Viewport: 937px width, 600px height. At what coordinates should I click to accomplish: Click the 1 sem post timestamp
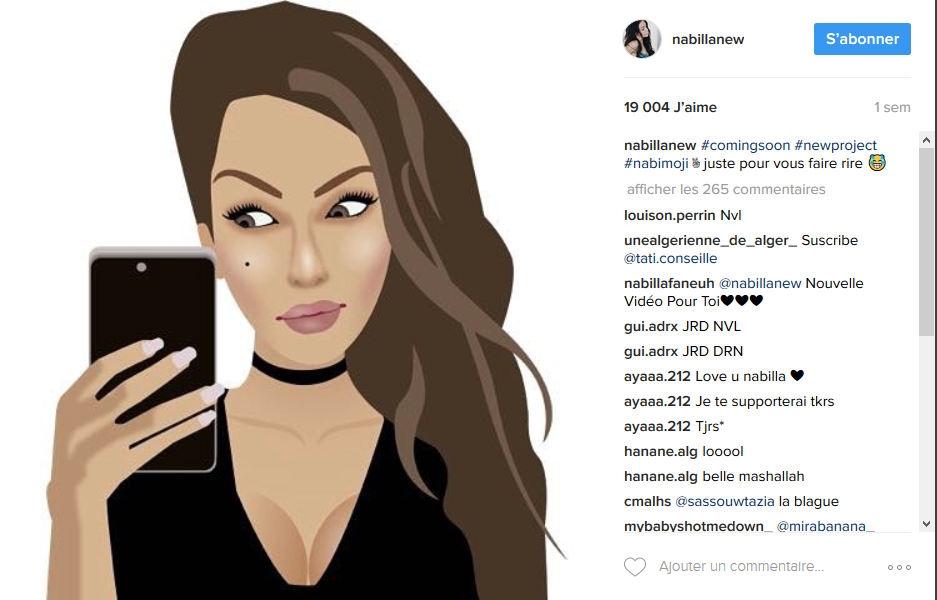[892, 108]
